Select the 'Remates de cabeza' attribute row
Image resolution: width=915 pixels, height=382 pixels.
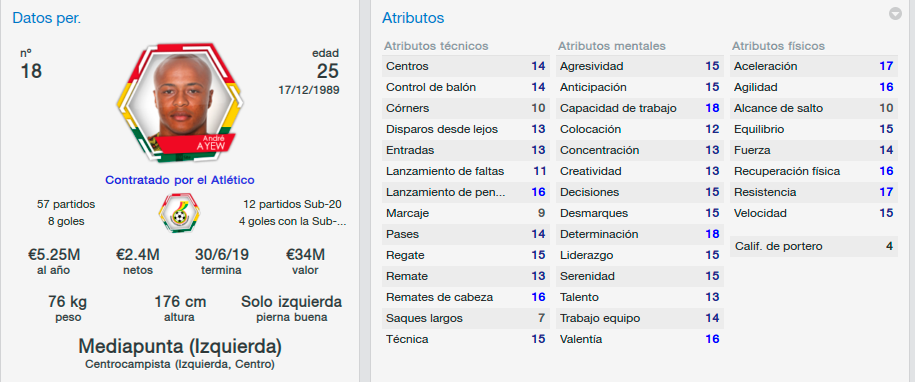pyautogui.click(x=466, y=297)
